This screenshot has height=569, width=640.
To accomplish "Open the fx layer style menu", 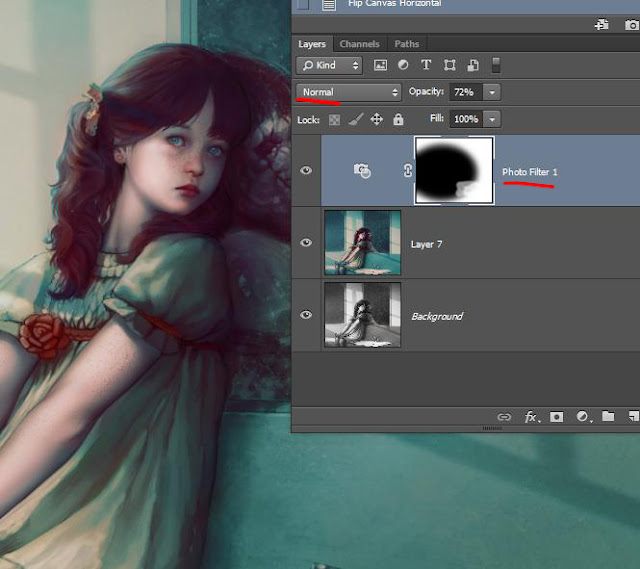I will tap(532, 417).
